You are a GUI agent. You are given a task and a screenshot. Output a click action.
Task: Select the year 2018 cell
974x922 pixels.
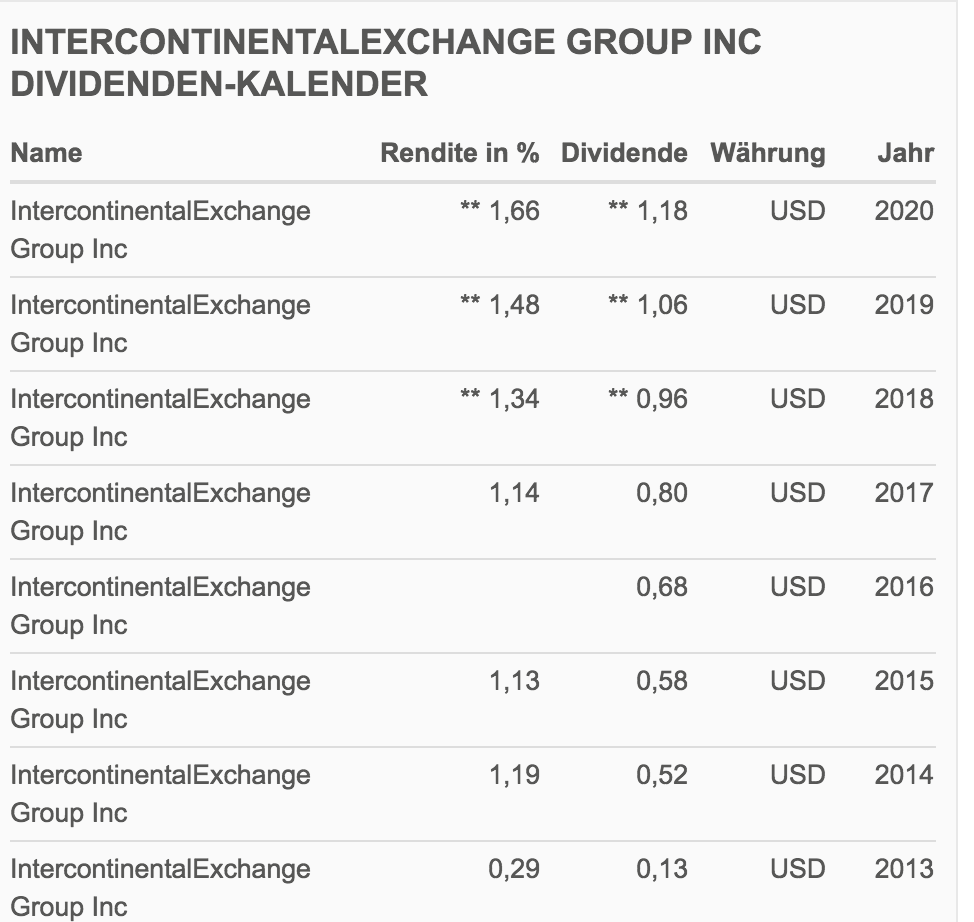coord(904,399)
